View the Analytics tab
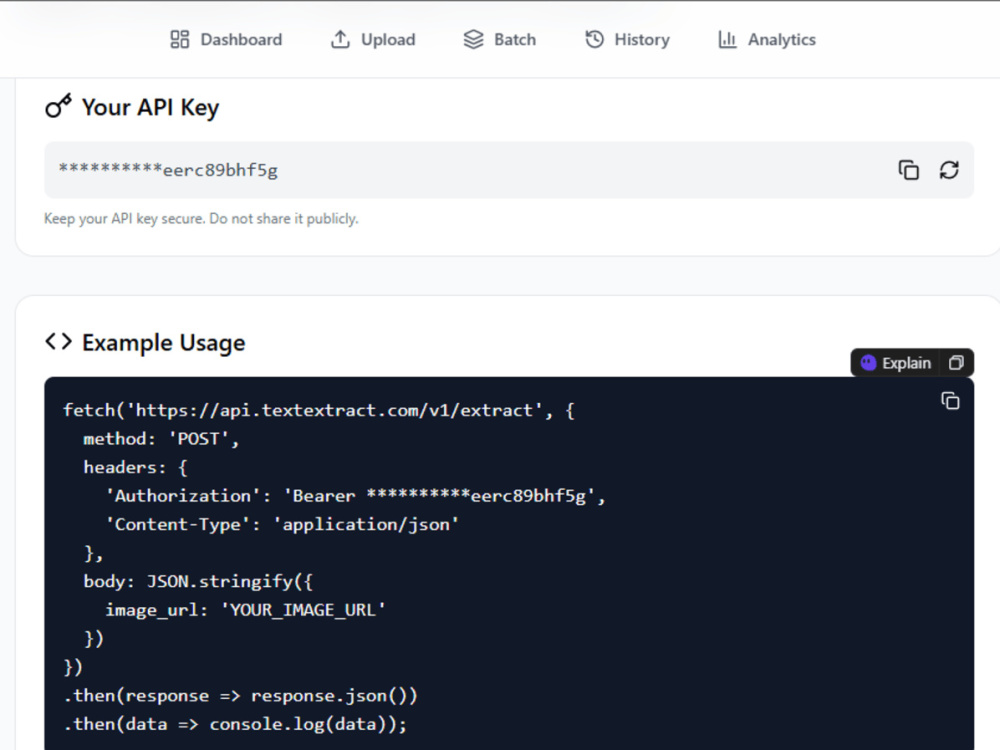The image size is (1000, 750). click(767, 40)
